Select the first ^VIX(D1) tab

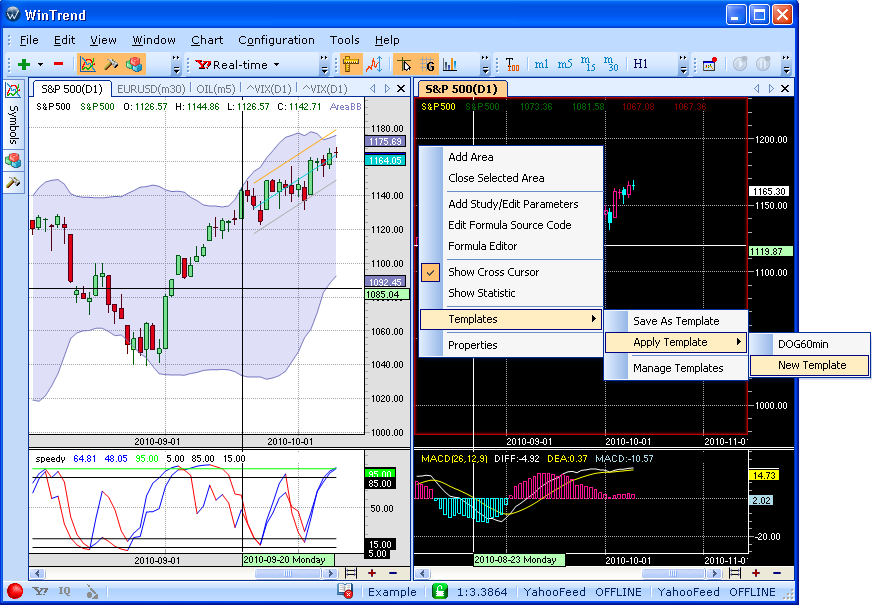[x=269, y=89]
